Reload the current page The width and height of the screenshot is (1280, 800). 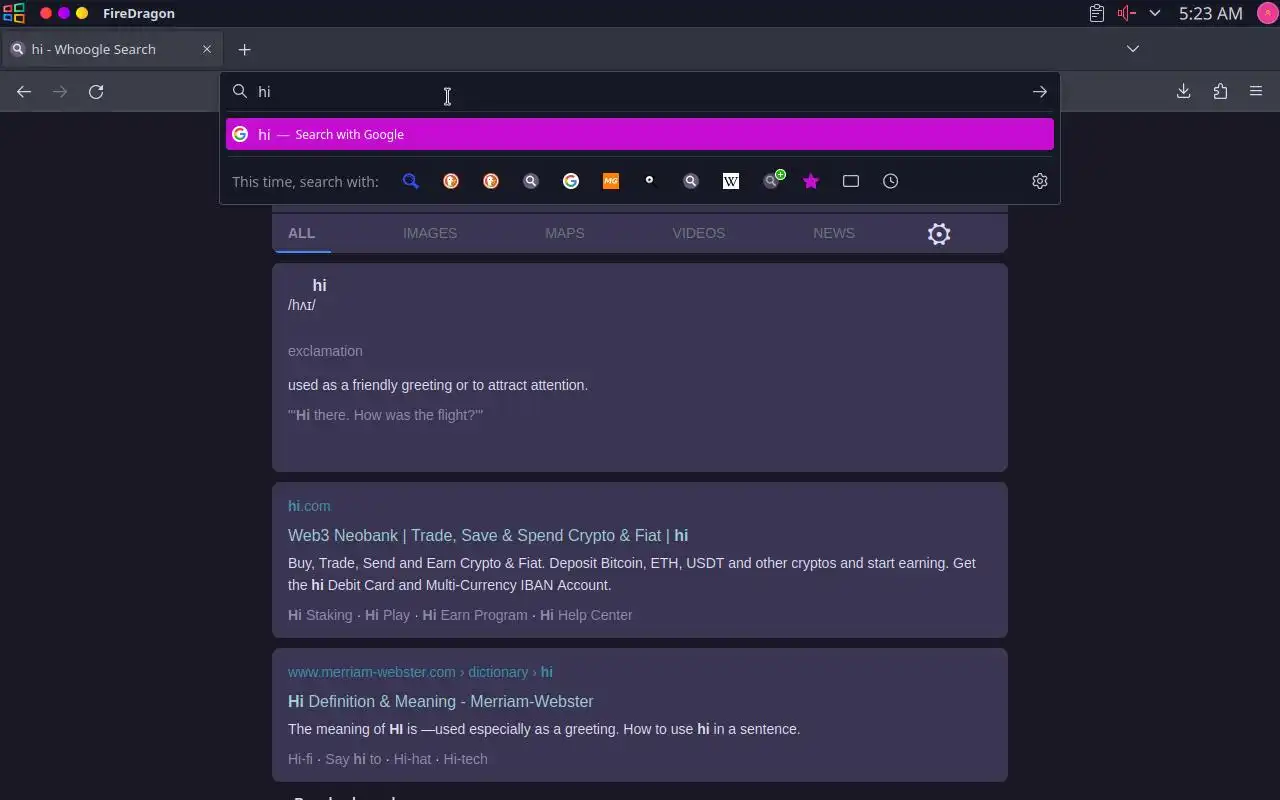pyautogui.click(x=96, y=92)
